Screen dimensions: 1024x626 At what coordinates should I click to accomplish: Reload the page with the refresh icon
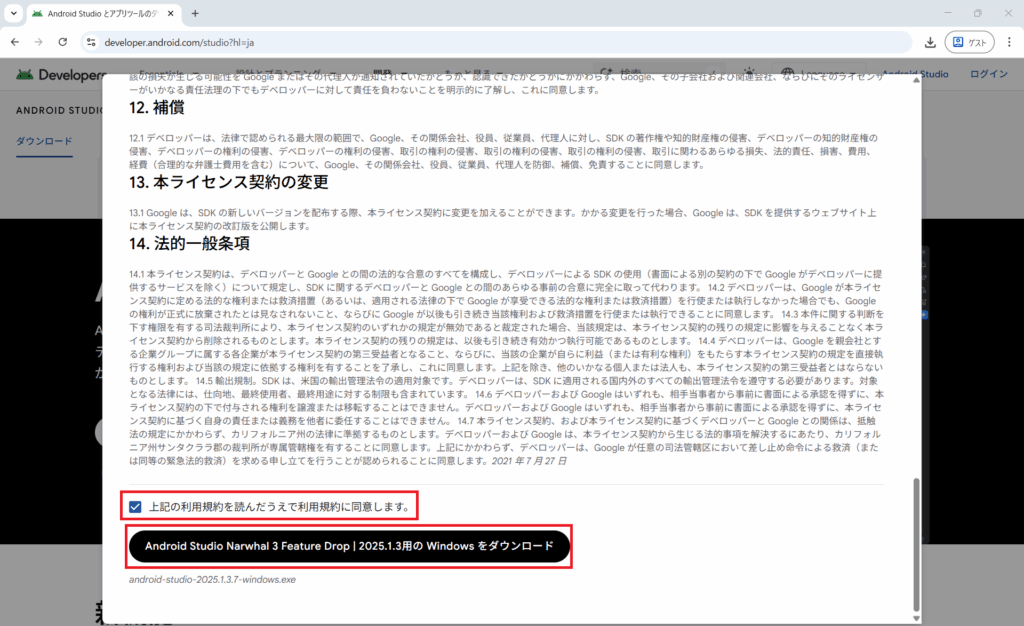tap(63, 43)
